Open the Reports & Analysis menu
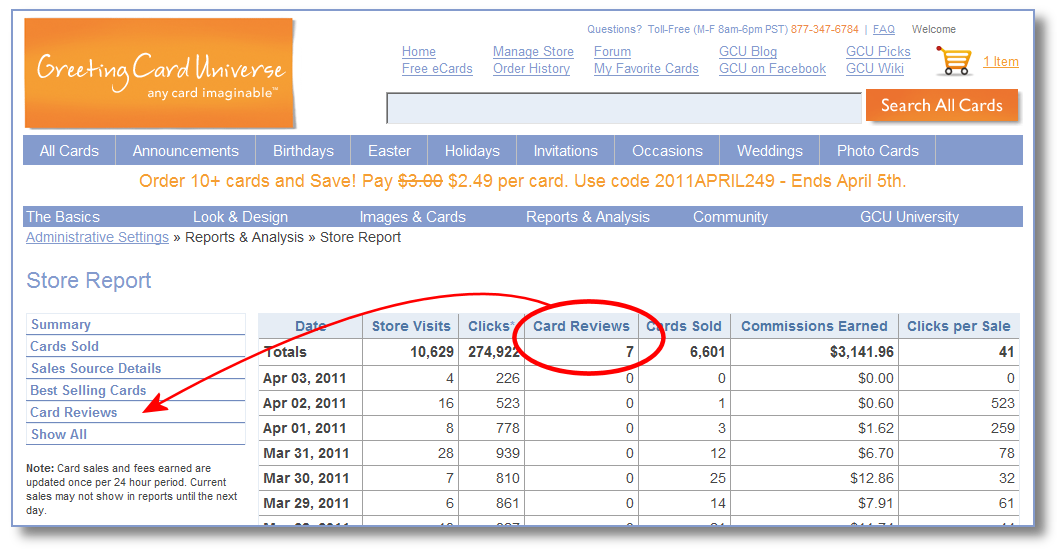This screenshot has width=1057, height=554. [x=587, y=217]
